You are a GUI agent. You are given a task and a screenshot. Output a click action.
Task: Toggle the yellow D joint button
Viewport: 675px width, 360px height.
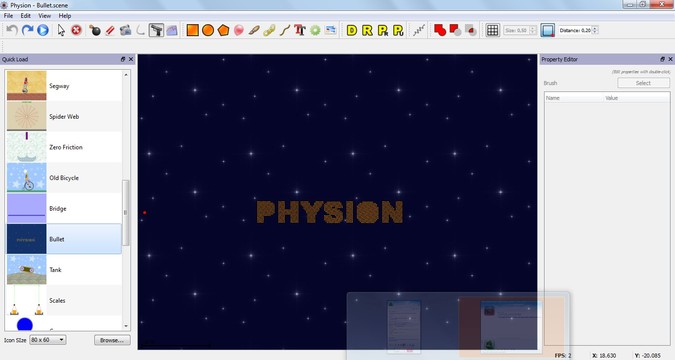pos(352,30)
